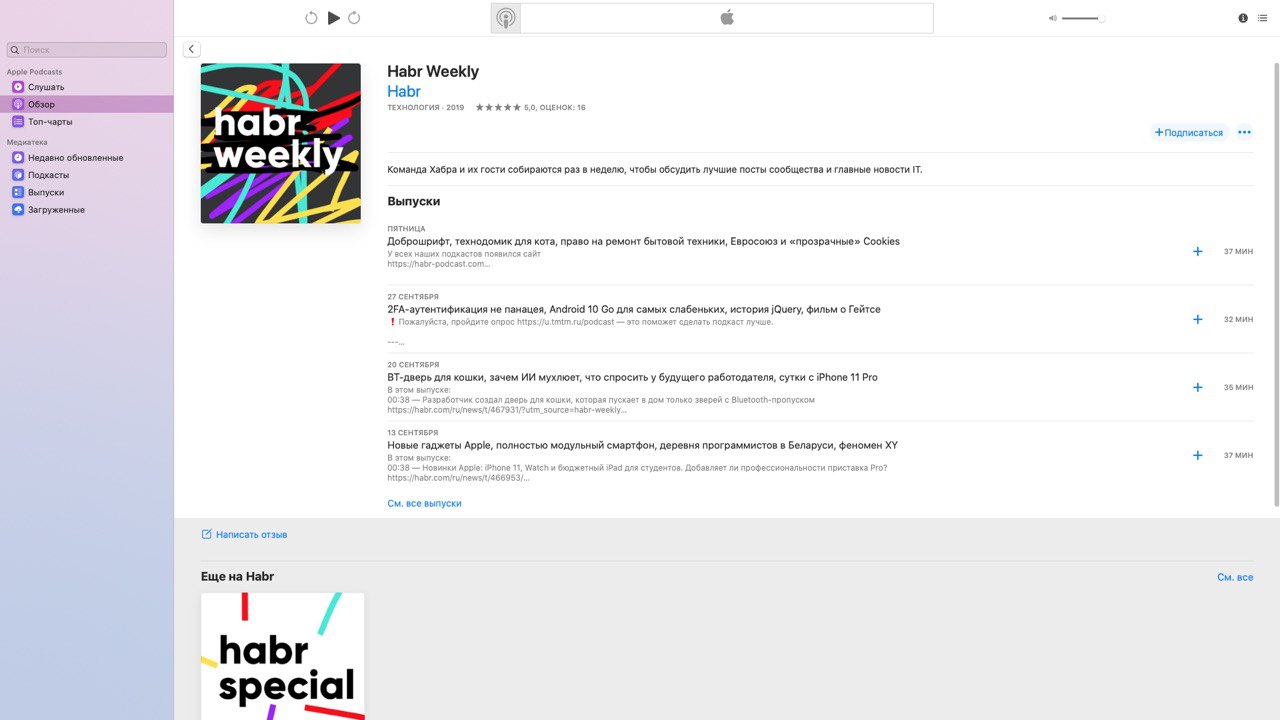
Task: Open the three-dots more options menu
Action: 1244,132
